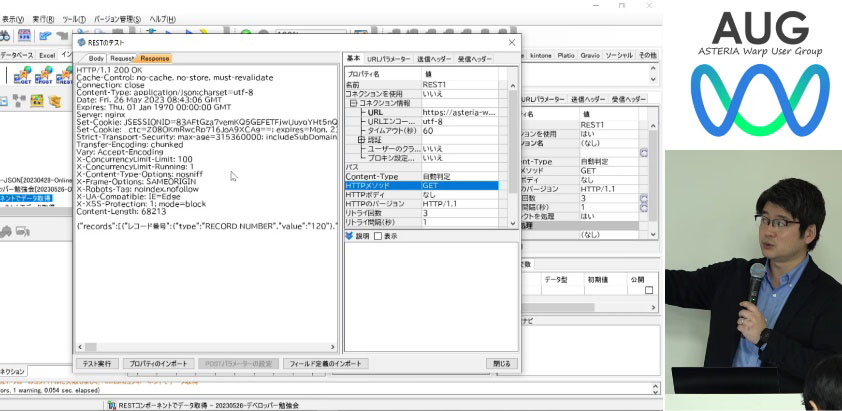Image resolution: width=842 pixels, height=411 pixels.
Task: Click the タイムアウト(秒) value 60
Action: (460, 131)
